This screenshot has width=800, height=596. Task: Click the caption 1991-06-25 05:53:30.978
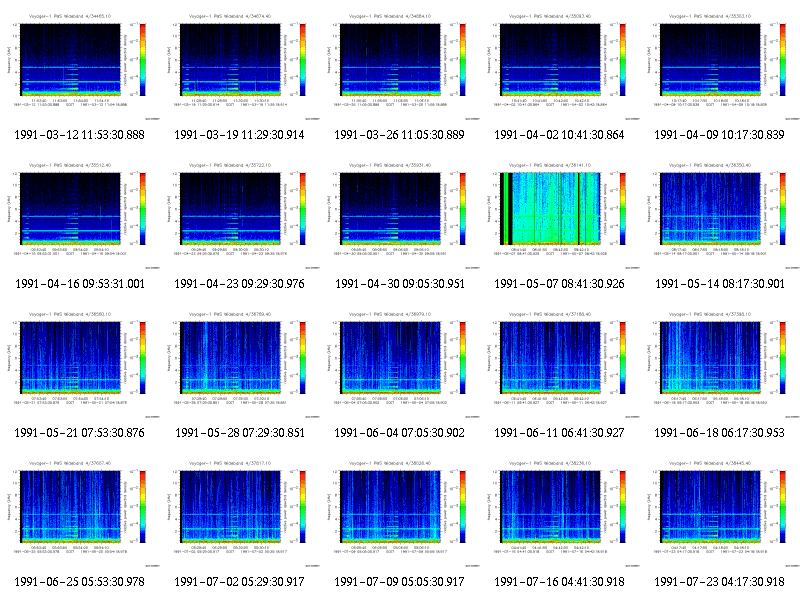[80, 582]
